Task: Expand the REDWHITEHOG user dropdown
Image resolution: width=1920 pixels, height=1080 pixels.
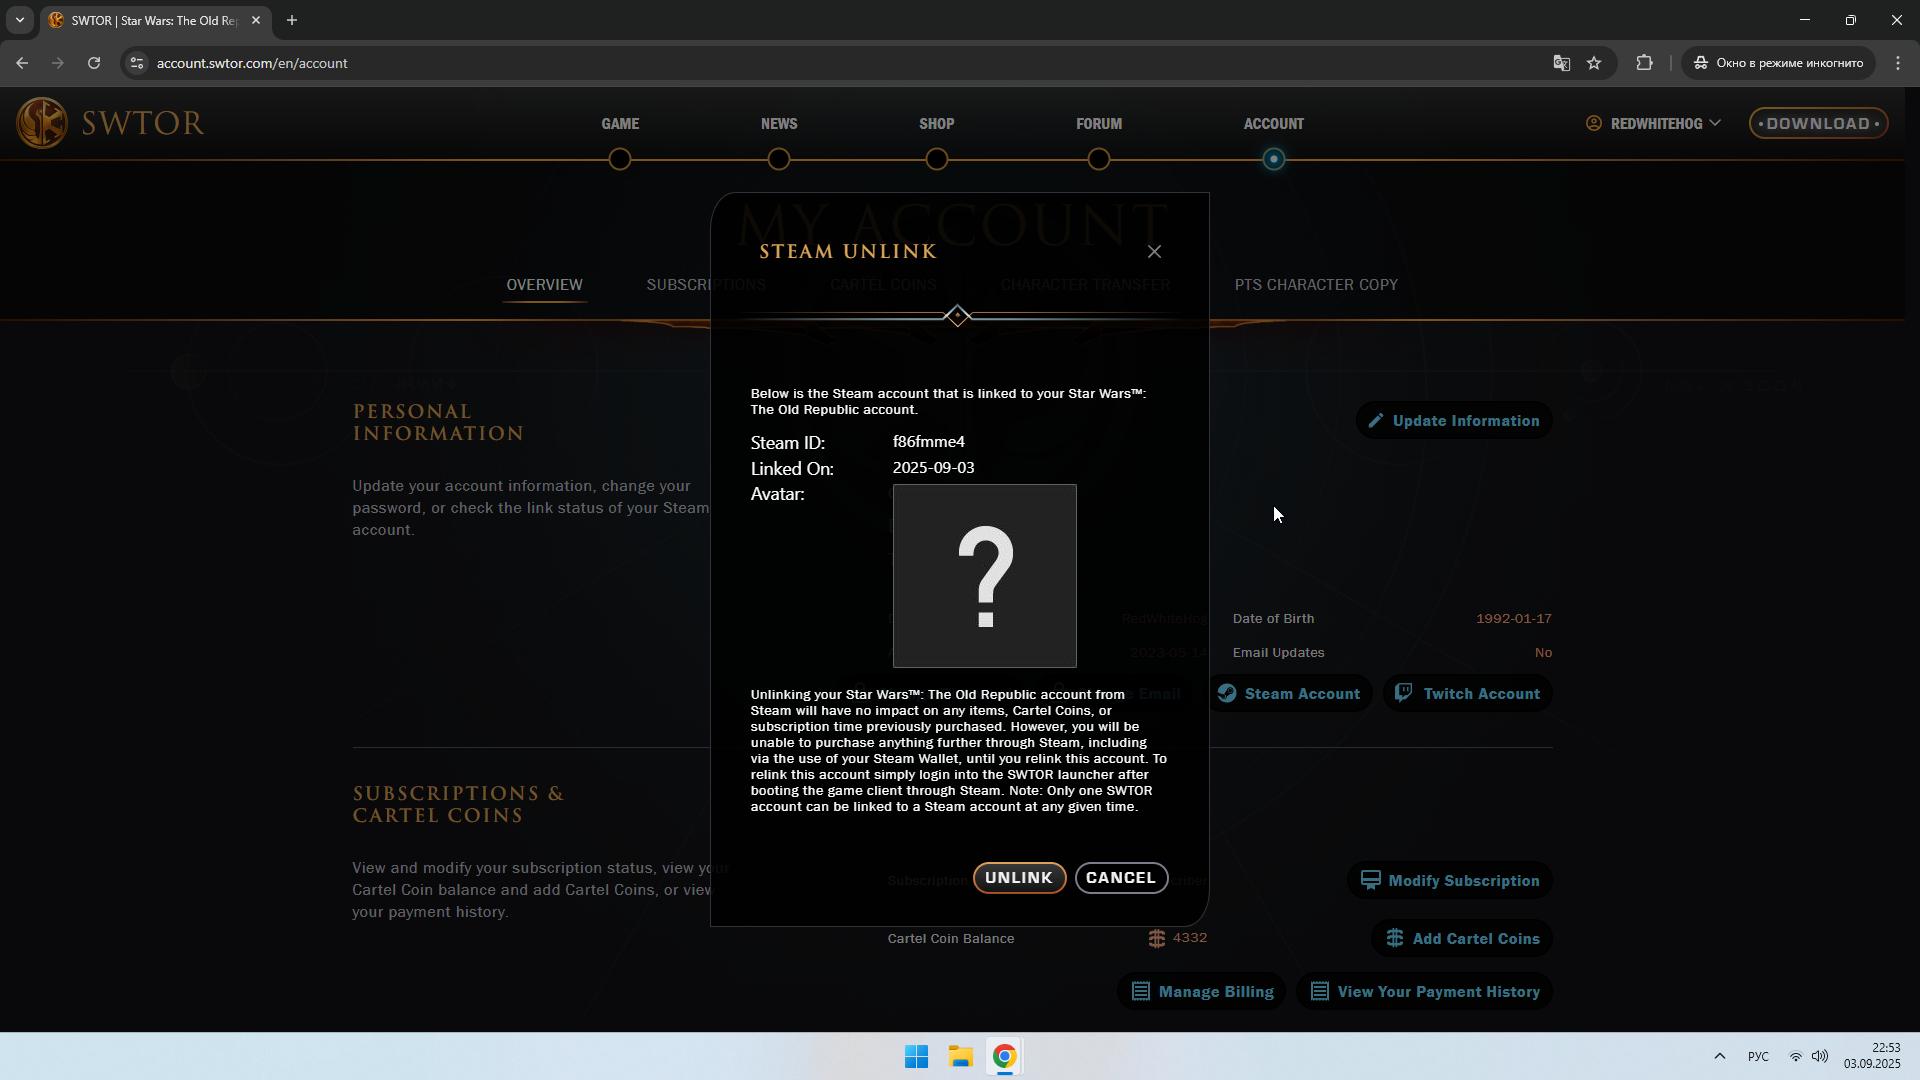Action: (x=1654, y=124)
